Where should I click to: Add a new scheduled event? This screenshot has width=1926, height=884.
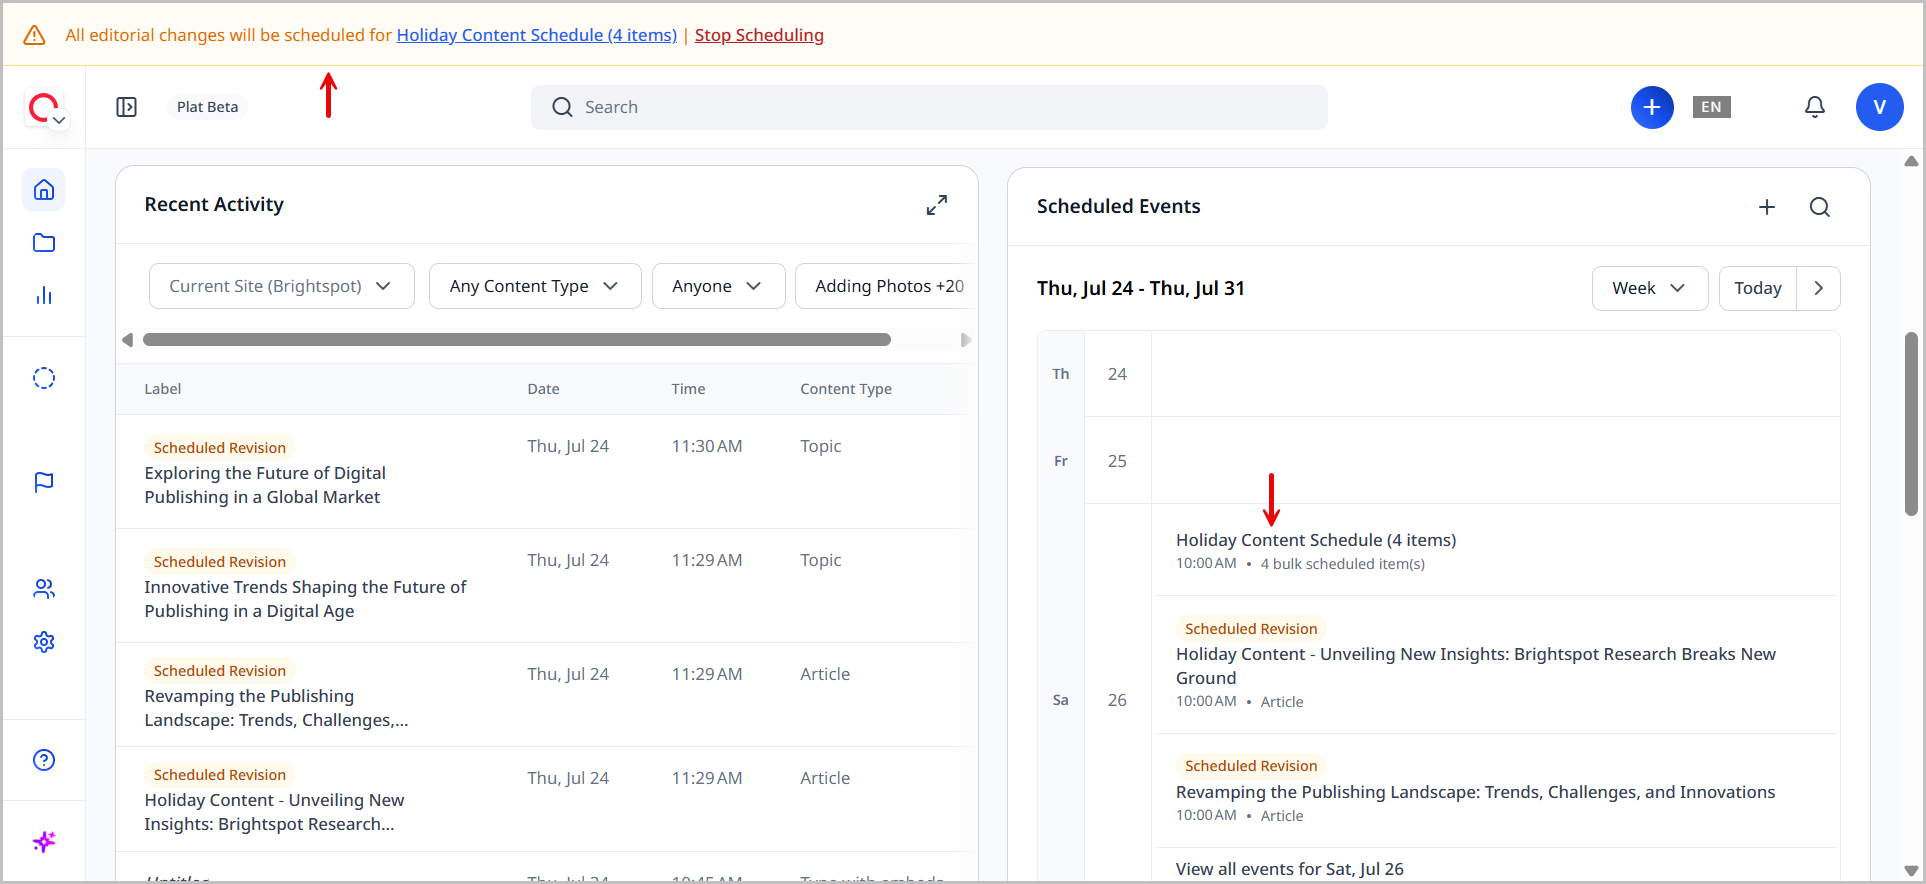click(1767, 207)
